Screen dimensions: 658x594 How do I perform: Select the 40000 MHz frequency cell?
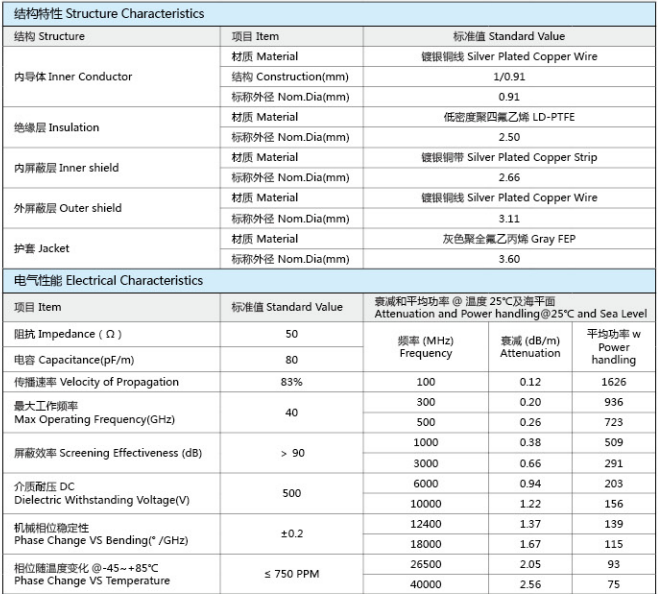pos(426,584)
